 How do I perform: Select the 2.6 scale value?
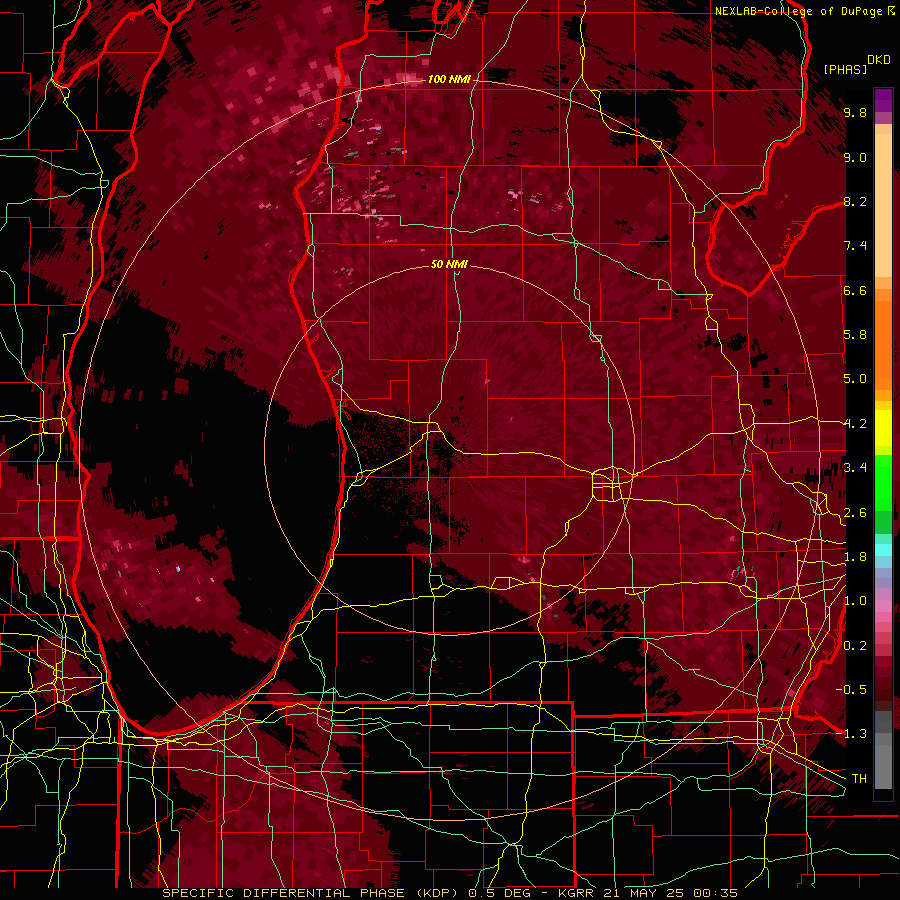855,513
